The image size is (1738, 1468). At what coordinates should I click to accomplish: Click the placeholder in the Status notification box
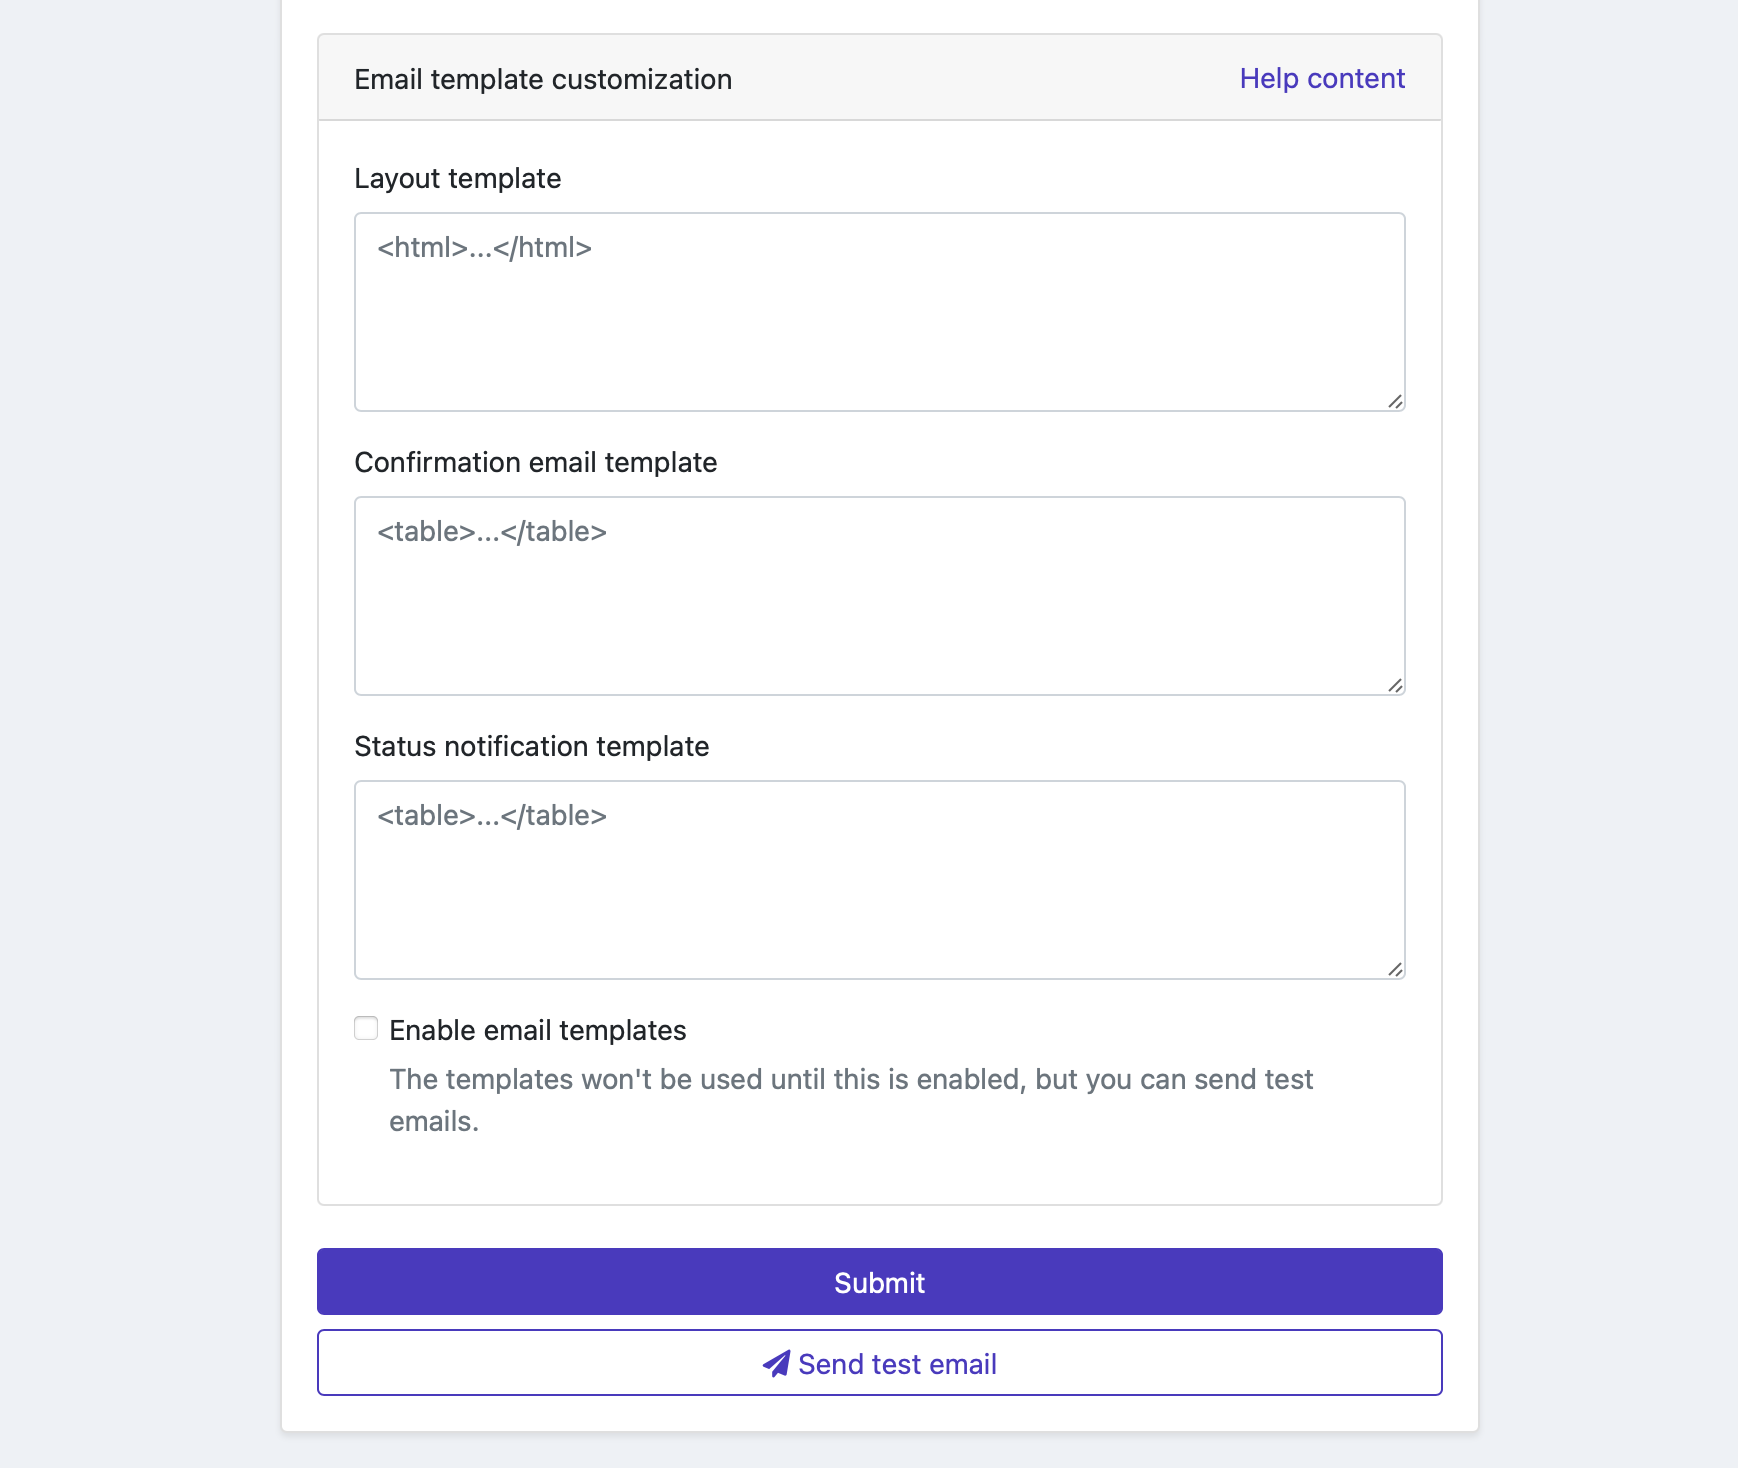(x=492, y=815)
